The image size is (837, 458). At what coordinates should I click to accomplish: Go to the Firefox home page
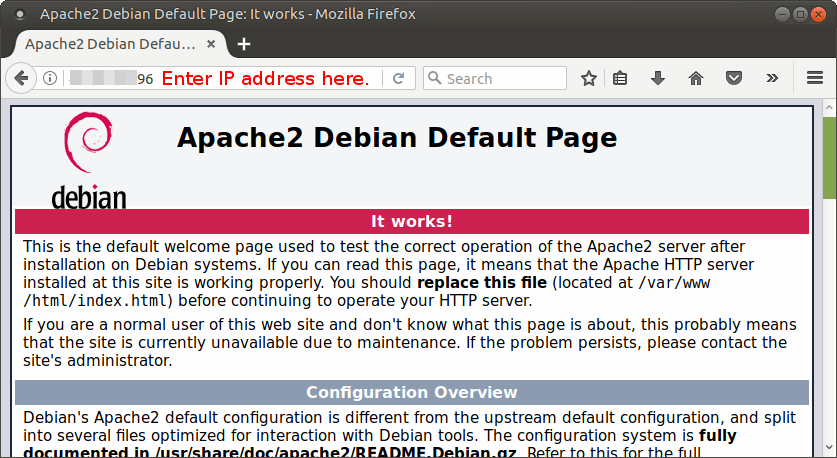(x=696, y=78)
